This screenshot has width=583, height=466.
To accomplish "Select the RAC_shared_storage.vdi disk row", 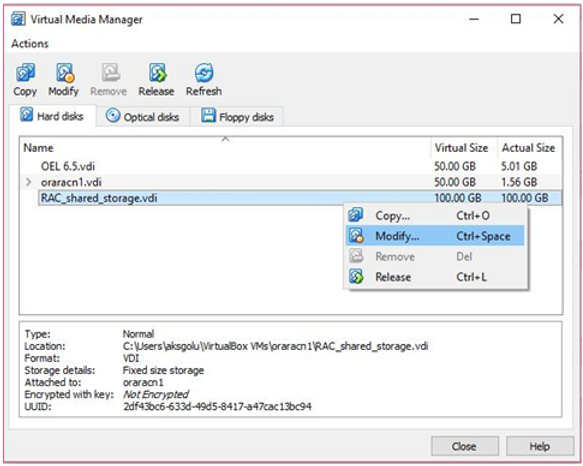I will coord(300,198).
